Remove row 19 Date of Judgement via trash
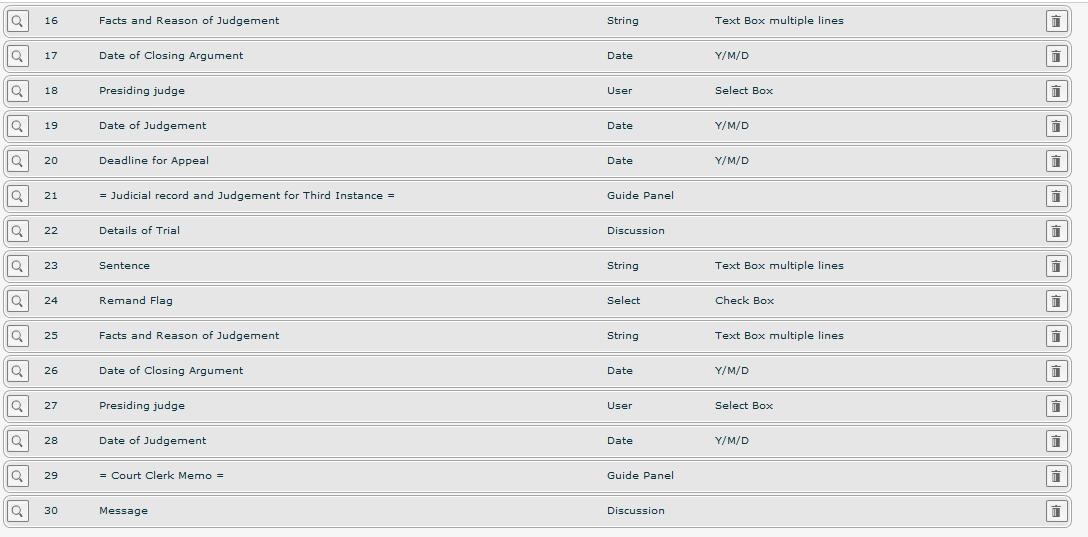1088x537 pixels. (x=1056, y=126)
